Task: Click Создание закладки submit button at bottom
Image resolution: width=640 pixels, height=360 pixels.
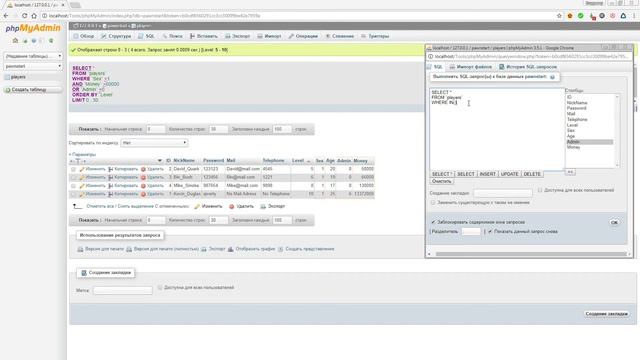Action: tap(606, 314)
